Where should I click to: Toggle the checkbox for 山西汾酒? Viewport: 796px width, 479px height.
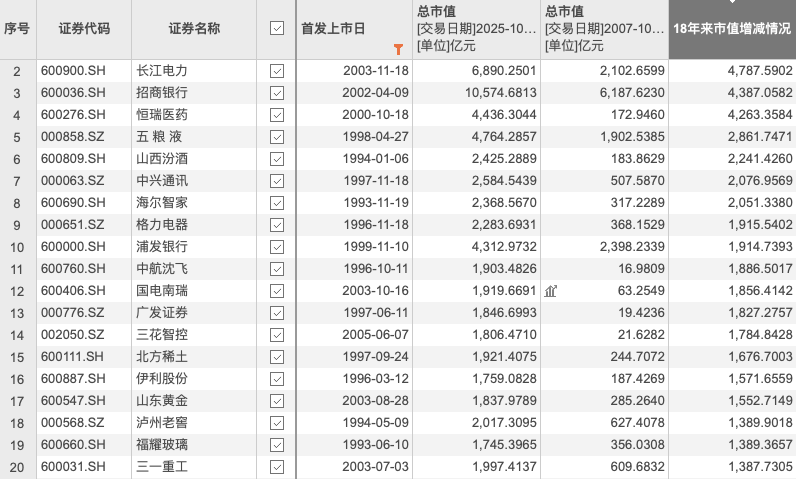click(x=277, y=159)
